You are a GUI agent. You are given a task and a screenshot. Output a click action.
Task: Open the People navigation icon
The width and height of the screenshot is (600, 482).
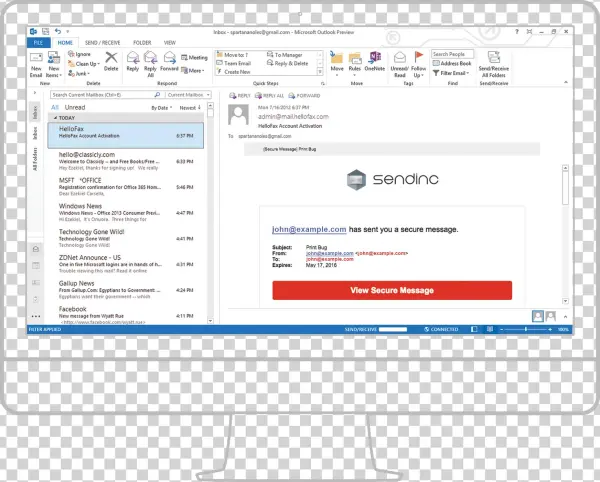[36, 282]
